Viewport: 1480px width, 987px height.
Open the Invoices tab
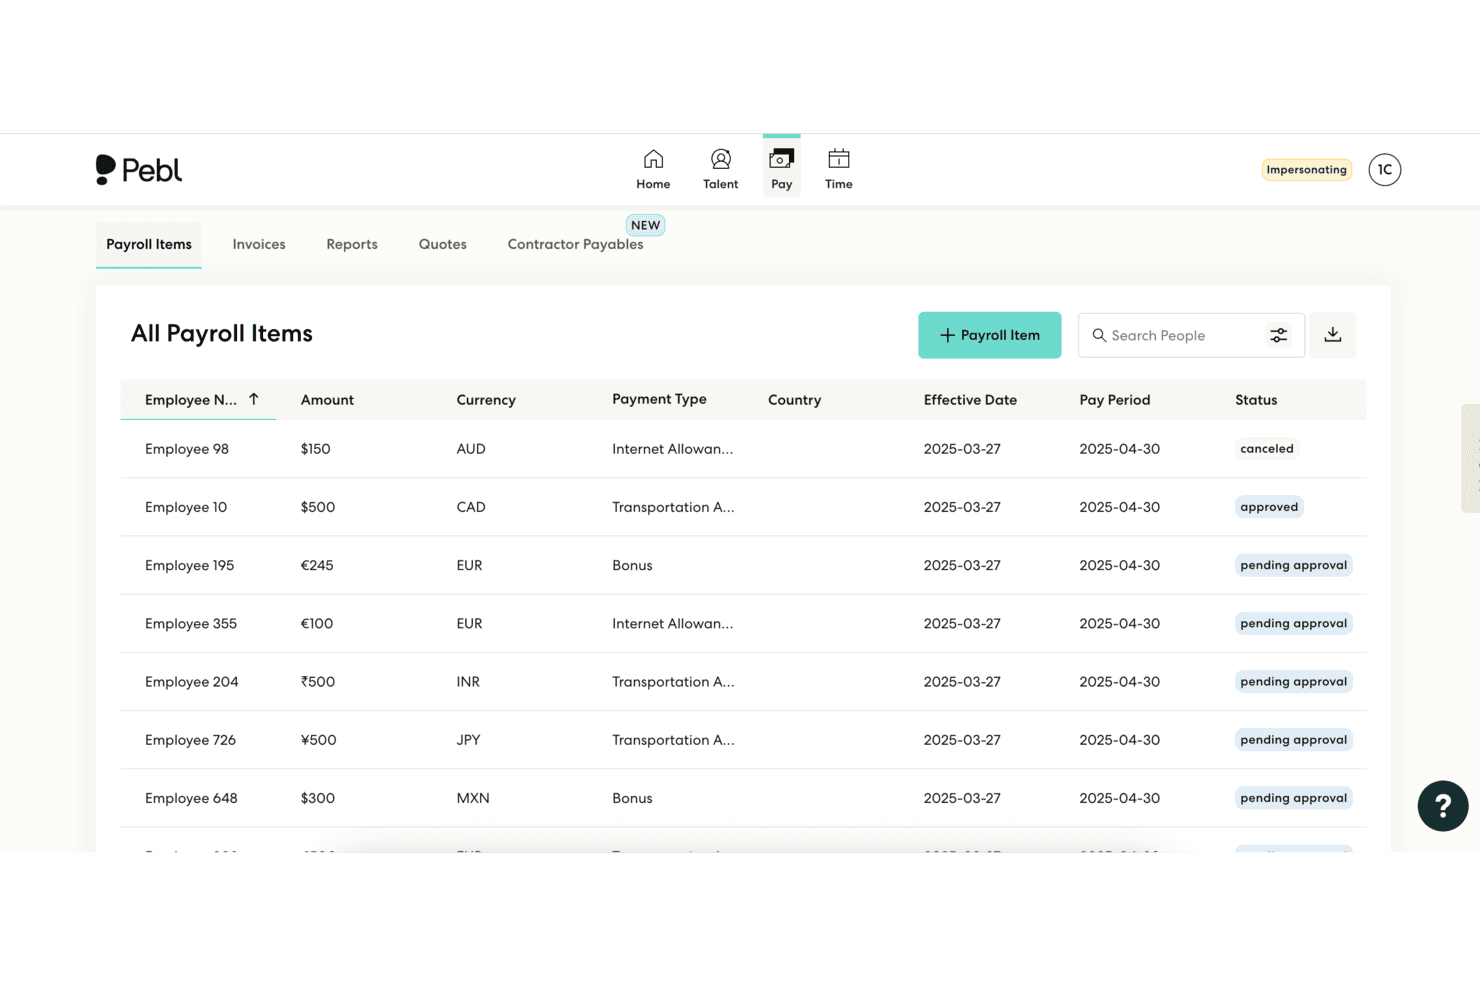click(x=259, y=245)
